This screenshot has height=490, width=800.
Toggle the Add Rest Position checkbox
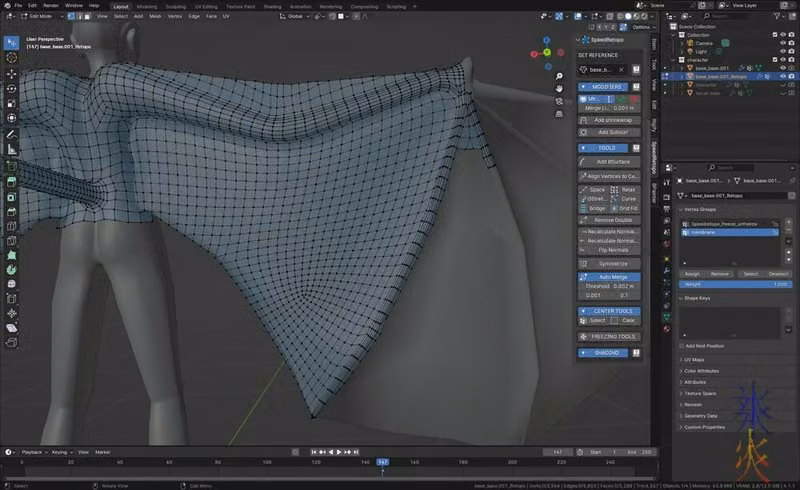[x=682, y=346]
